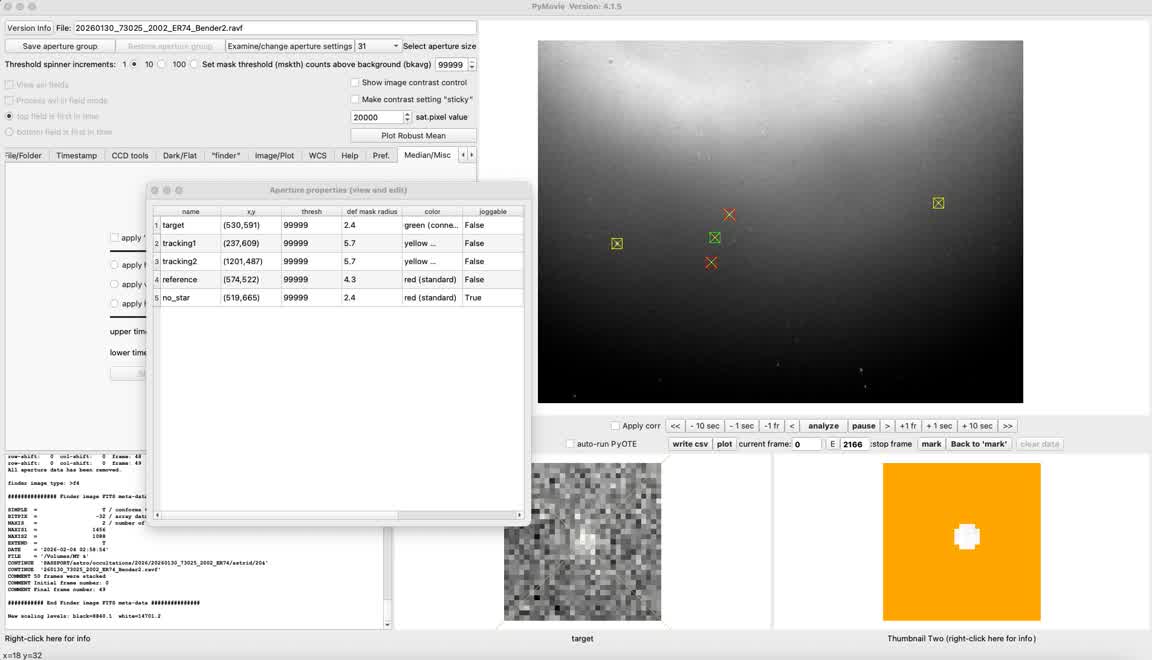Click the upper red reference aperture marker
The height and width of the screenshot is (660, 1152).
(x=729, y=215)
